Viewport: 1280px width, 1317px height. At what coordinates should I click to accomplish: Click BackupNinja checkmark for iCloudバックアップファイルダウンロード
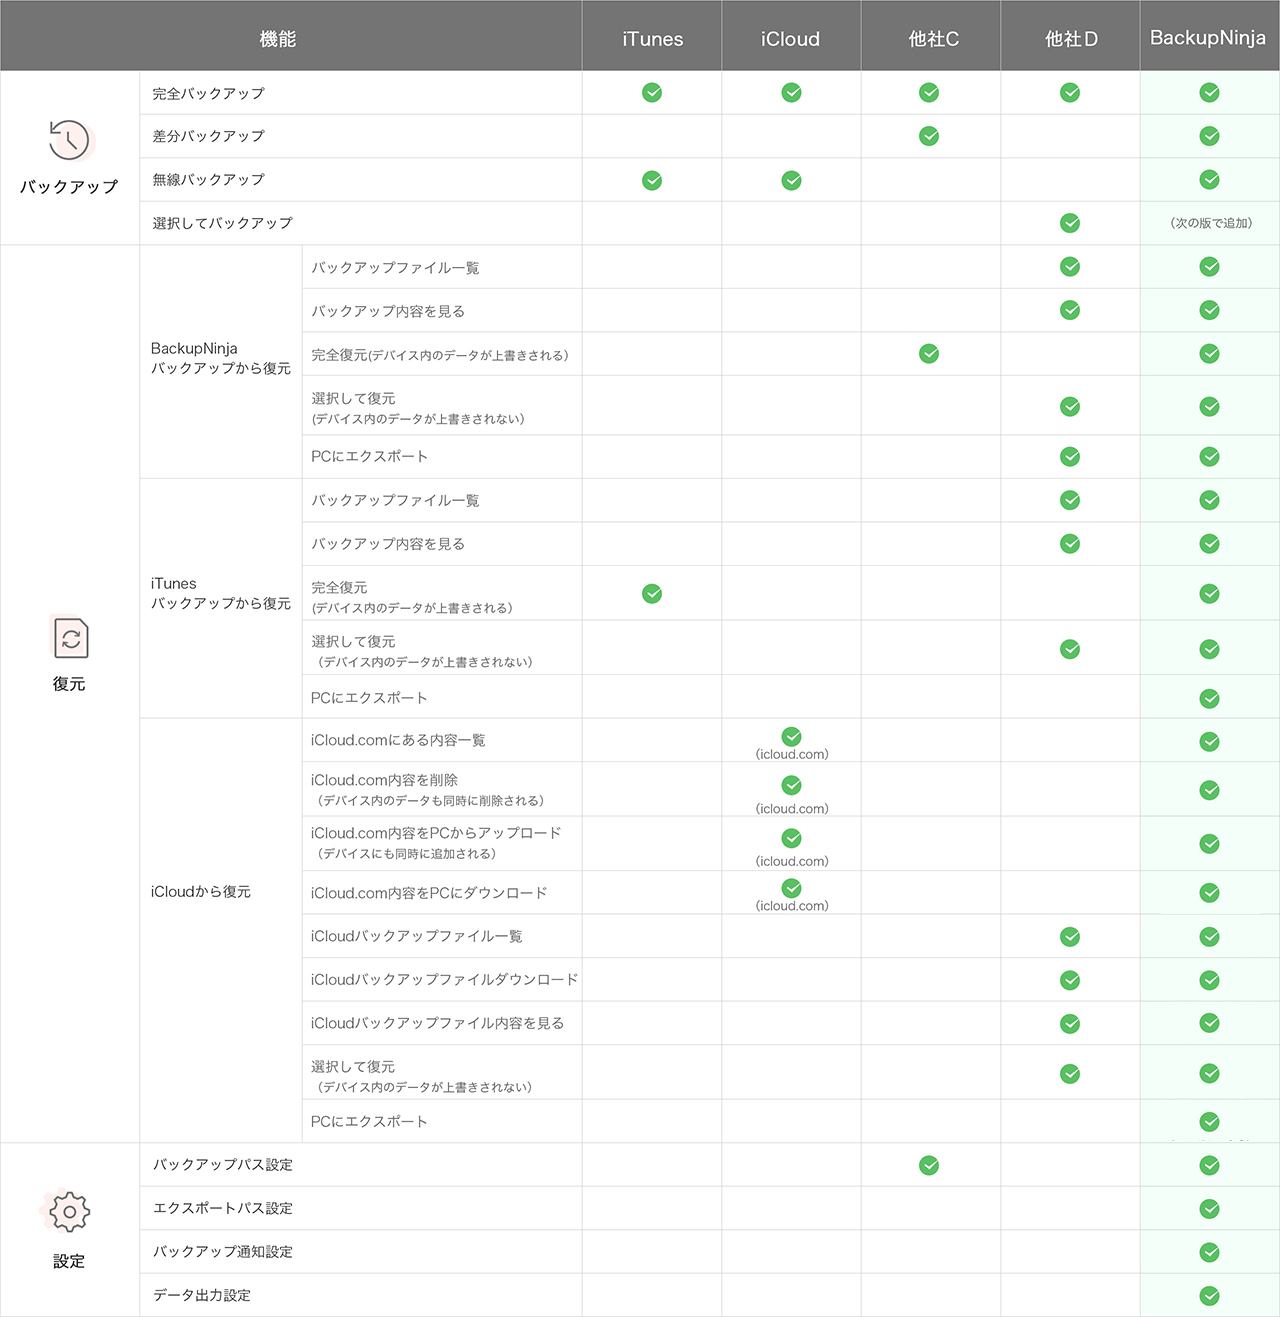pos(1210,980)
